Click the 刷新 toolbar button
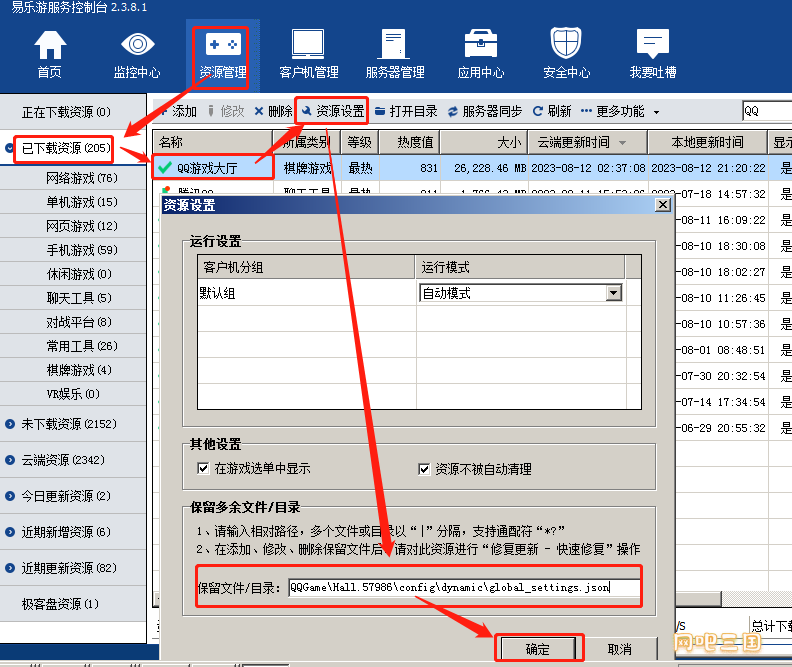Screen dimensions: 792x667 click(x=552, y=111)
